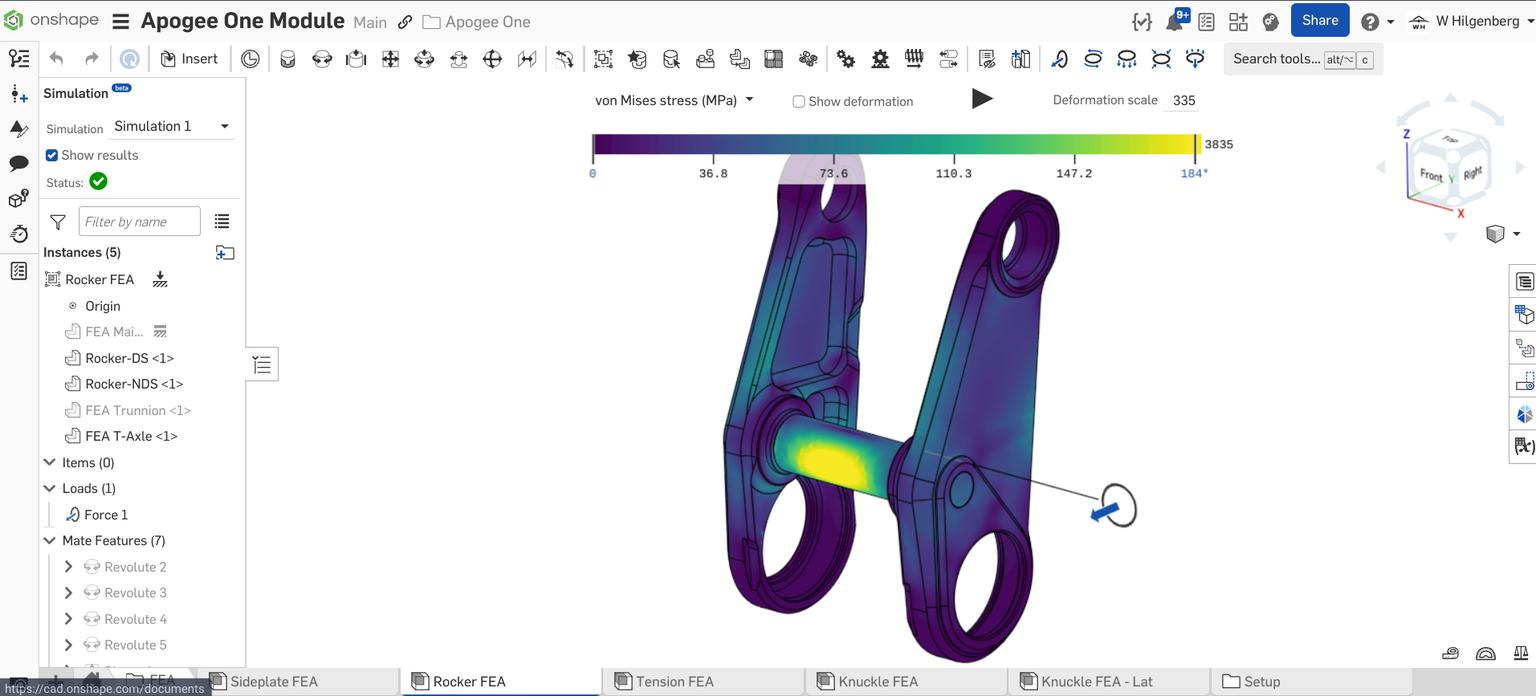Click the Share button

tap(1319, 19)
